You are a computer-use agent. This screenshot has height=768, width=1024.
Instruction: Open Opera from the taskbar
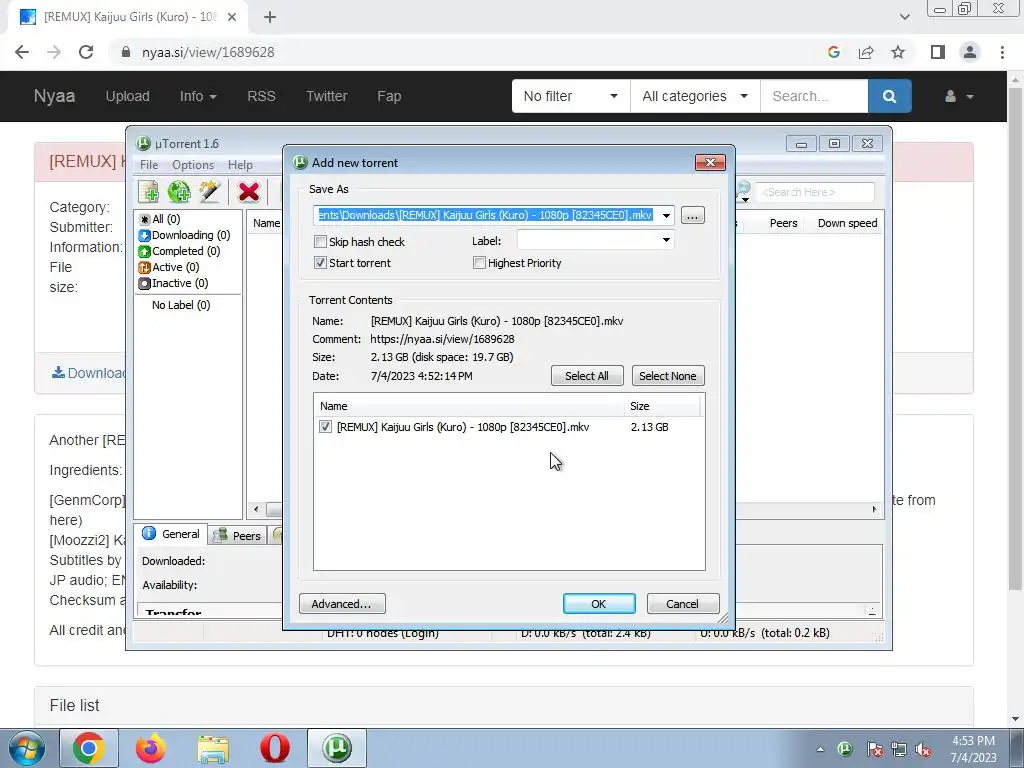click(275, 748)
